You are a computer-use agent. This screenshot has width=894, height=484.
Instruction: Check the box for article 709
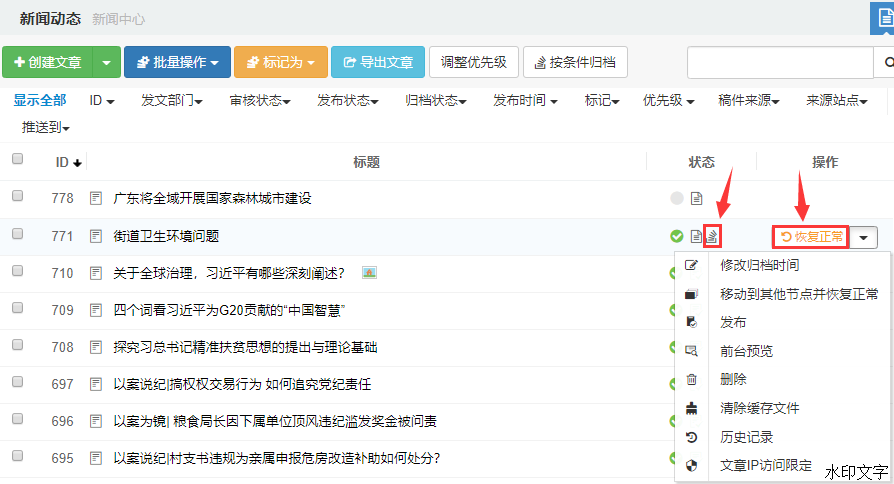[x=18, y=308]
